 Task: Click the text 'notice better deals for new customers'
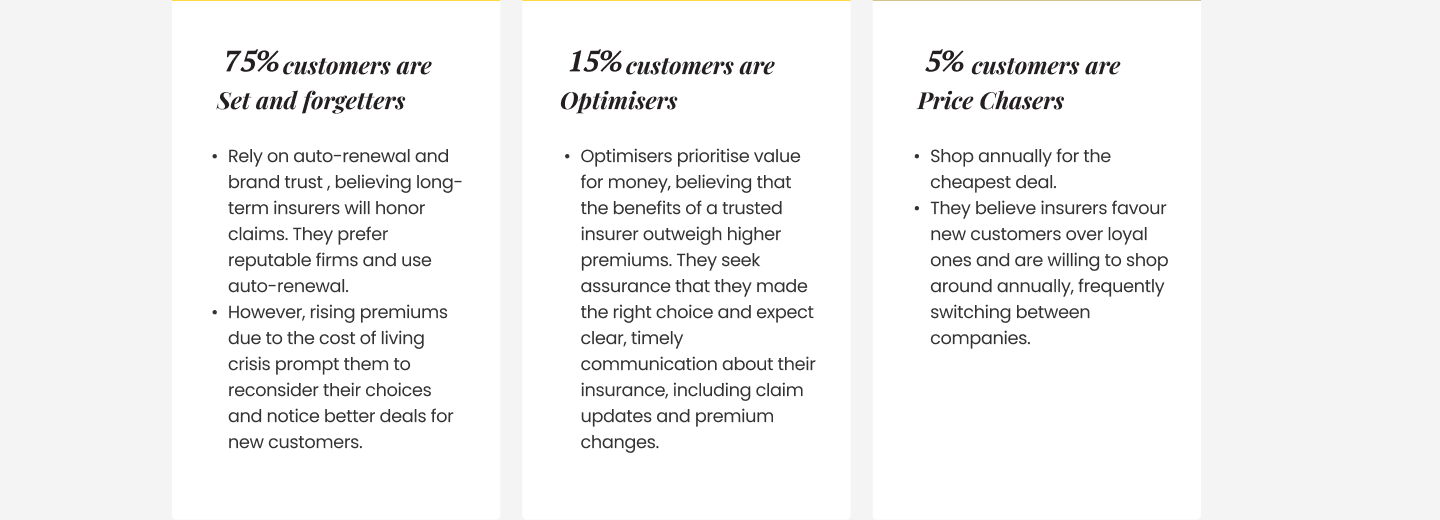(341, 429)
